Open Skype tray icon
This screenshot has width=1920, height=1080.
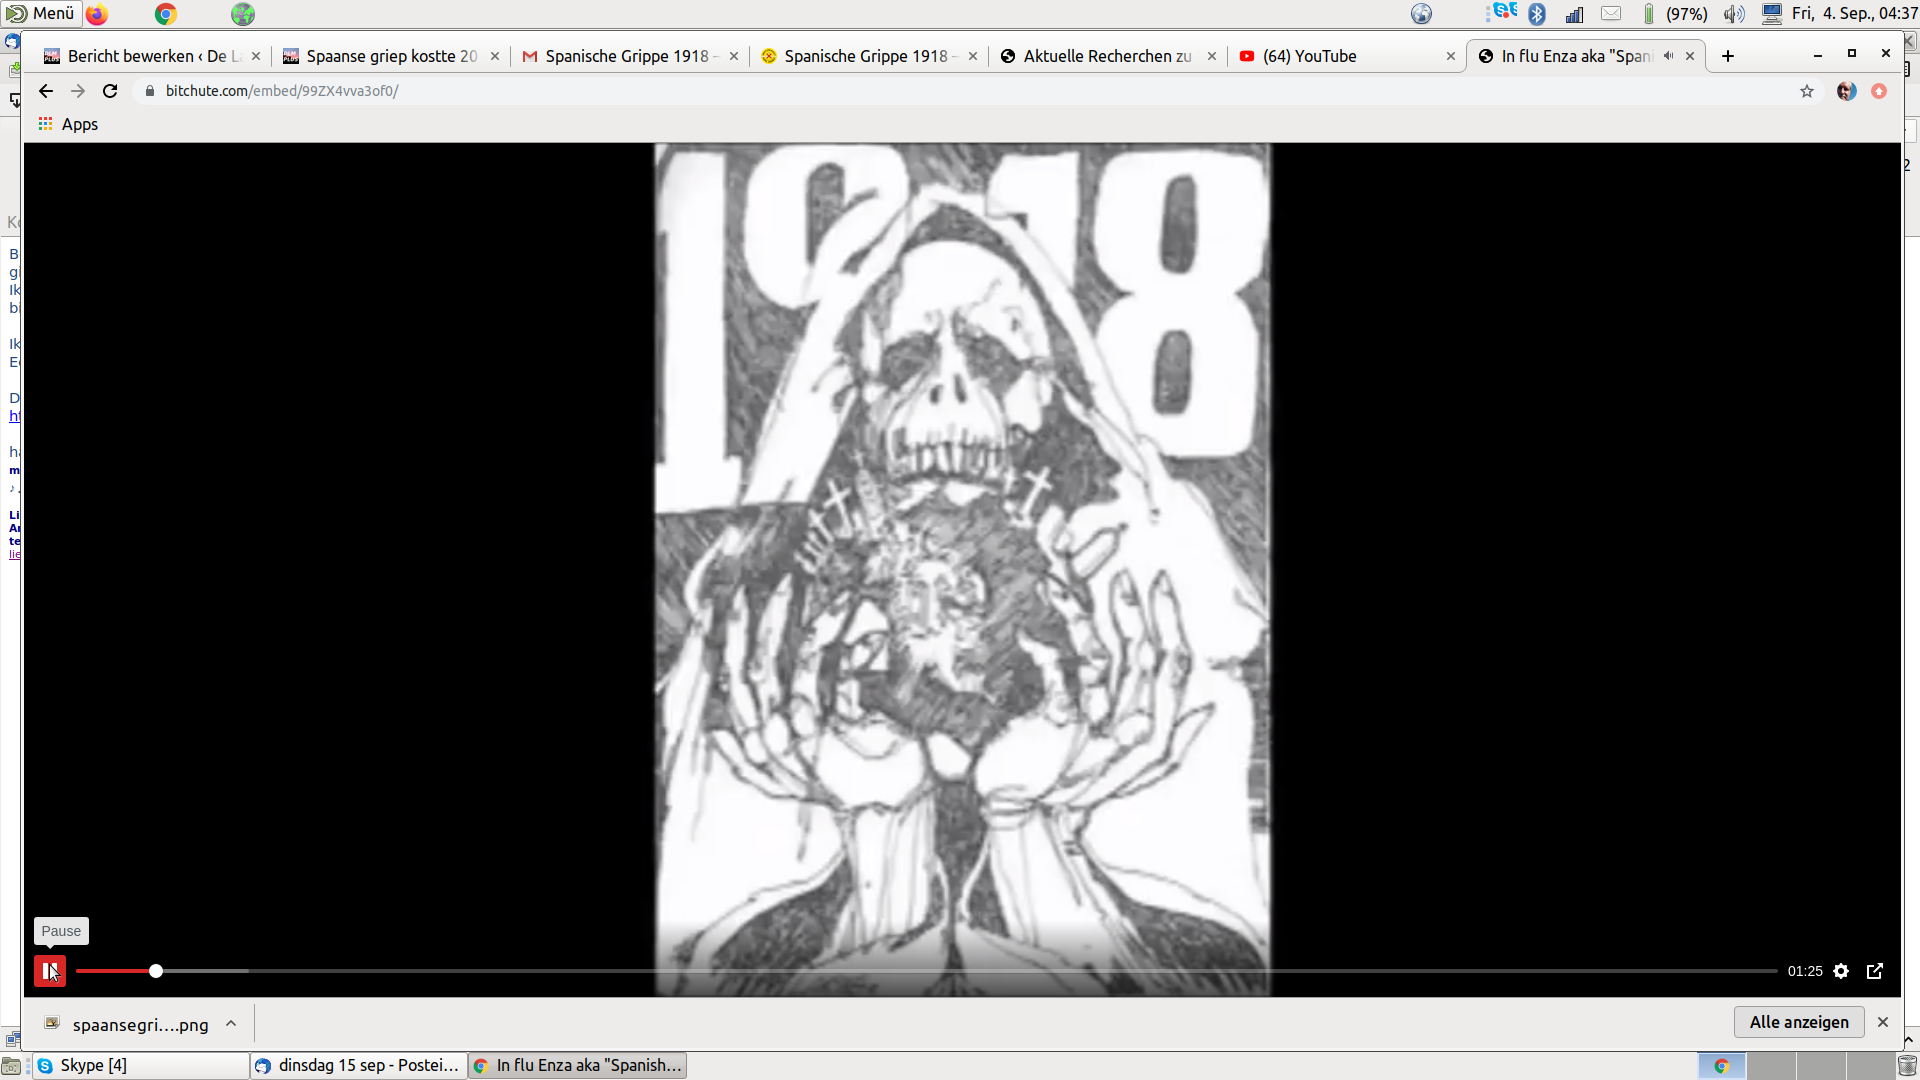click(1503, 13)
